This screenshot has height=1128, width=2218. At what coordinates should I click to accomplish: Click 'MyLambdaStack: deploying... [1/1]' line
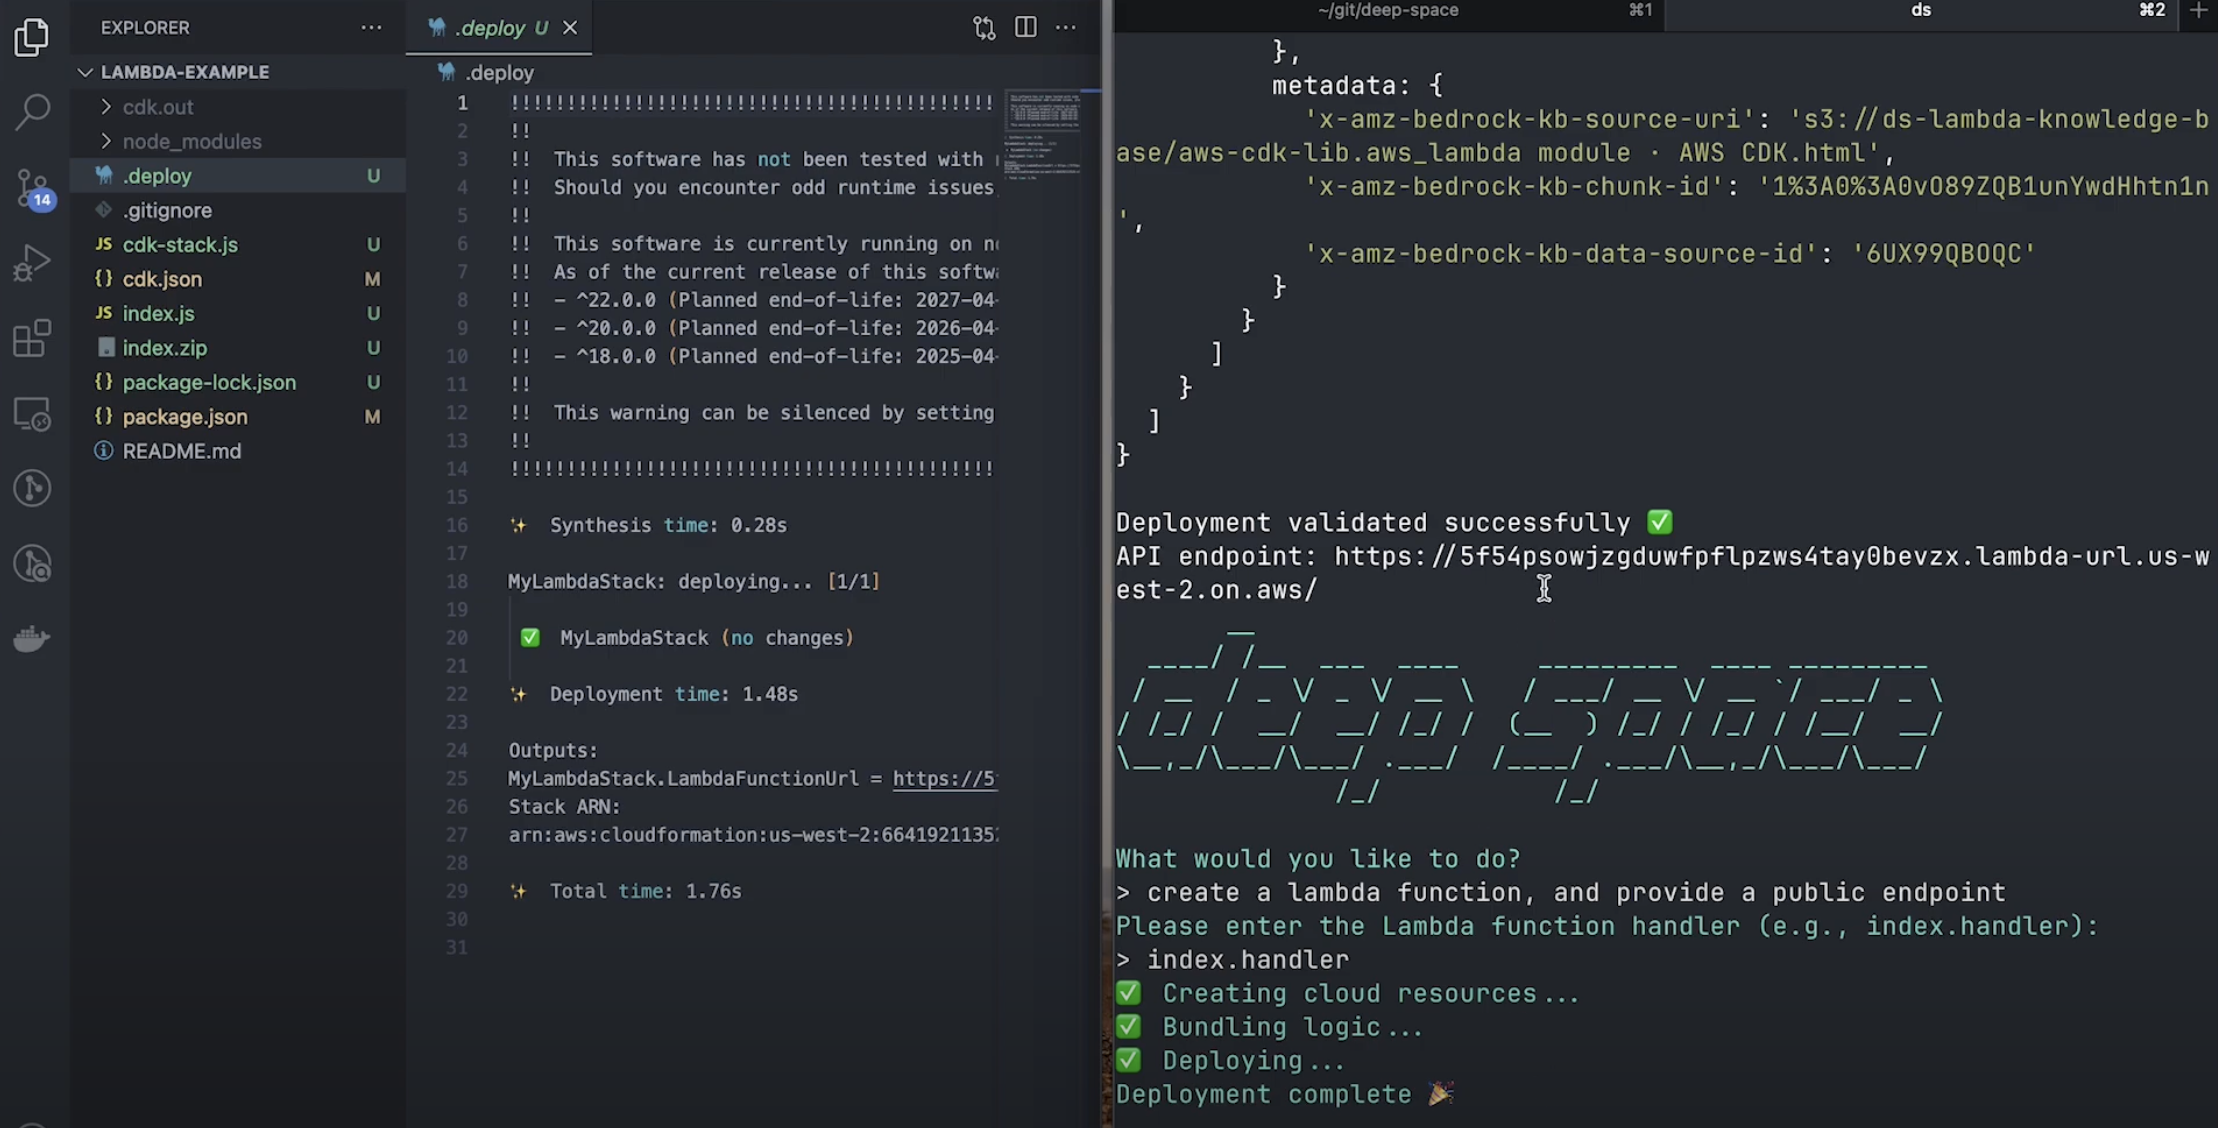(x=694, y=582)
